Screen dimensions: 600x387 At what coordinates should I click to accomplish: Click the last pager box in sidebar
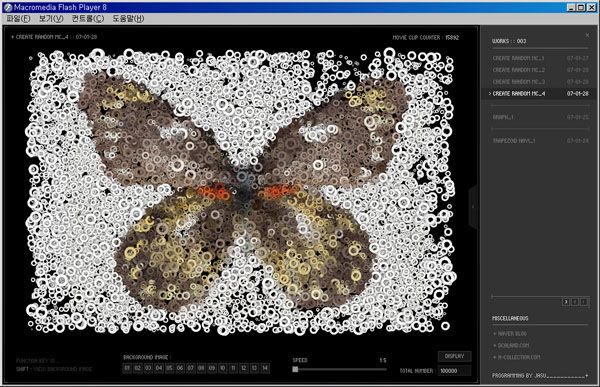tap(584, 302)
